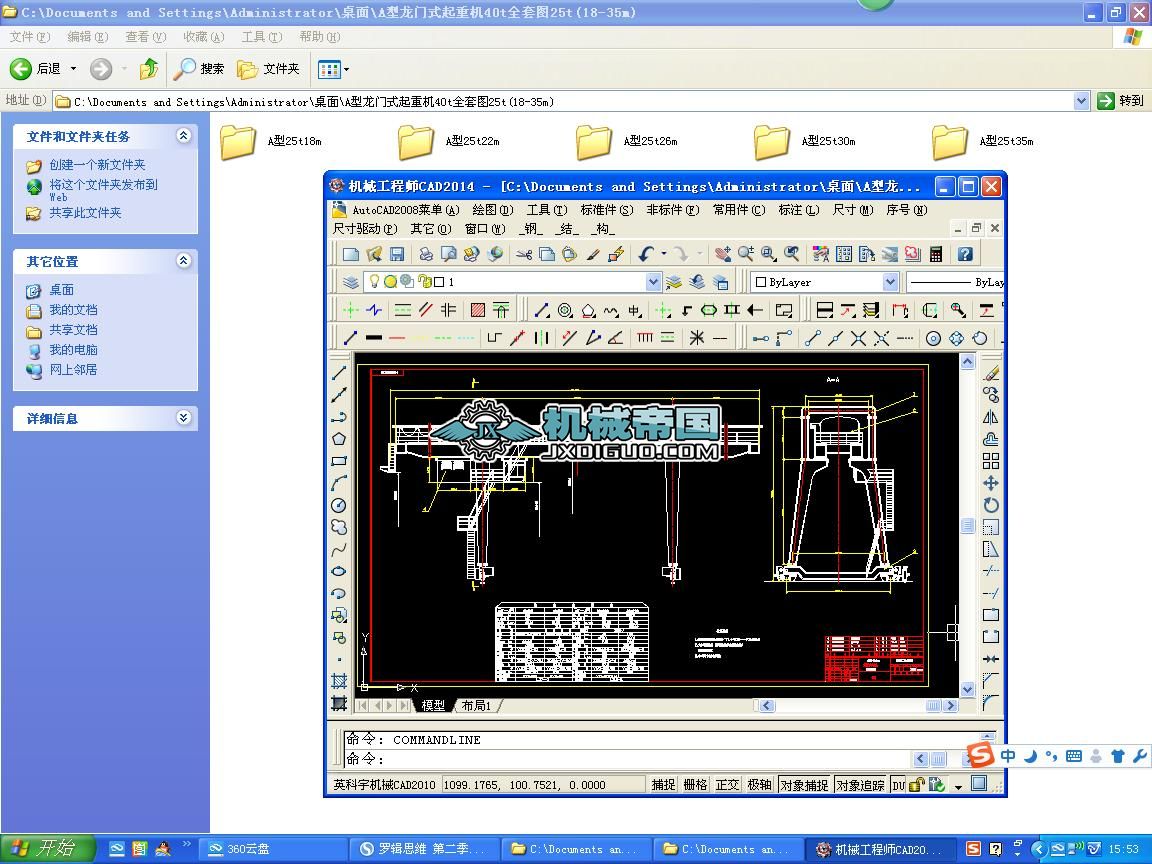
Task: Switch to the 布局1 layout tab
Action: pos(476,706)
